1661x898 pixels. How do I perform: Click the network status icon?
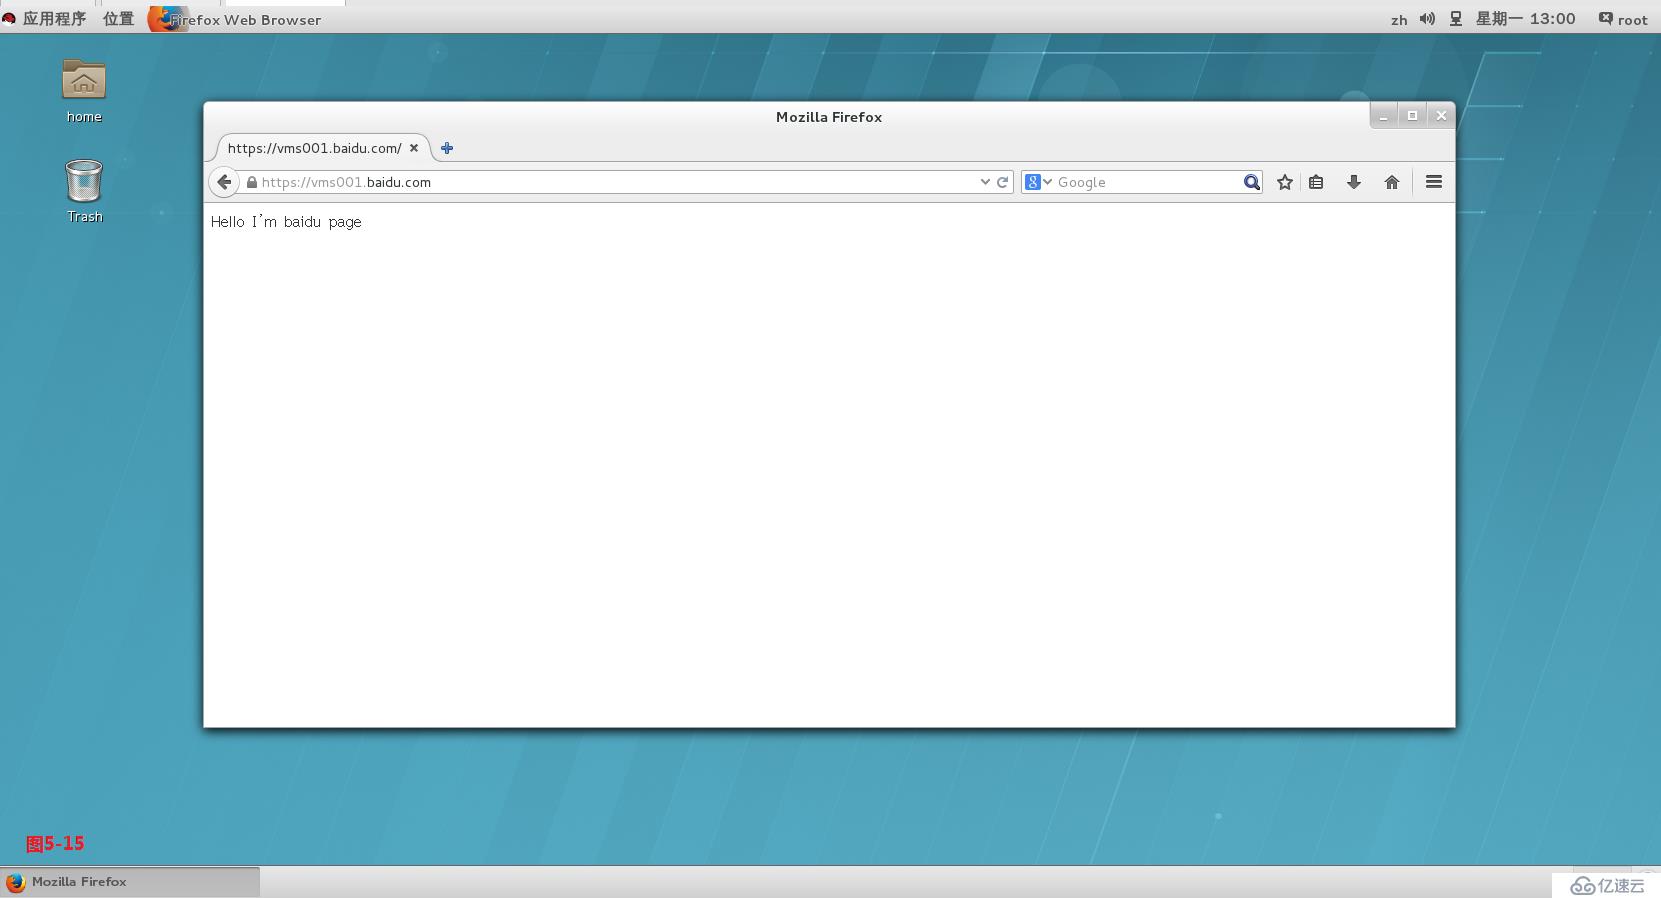click(1456, 19)
